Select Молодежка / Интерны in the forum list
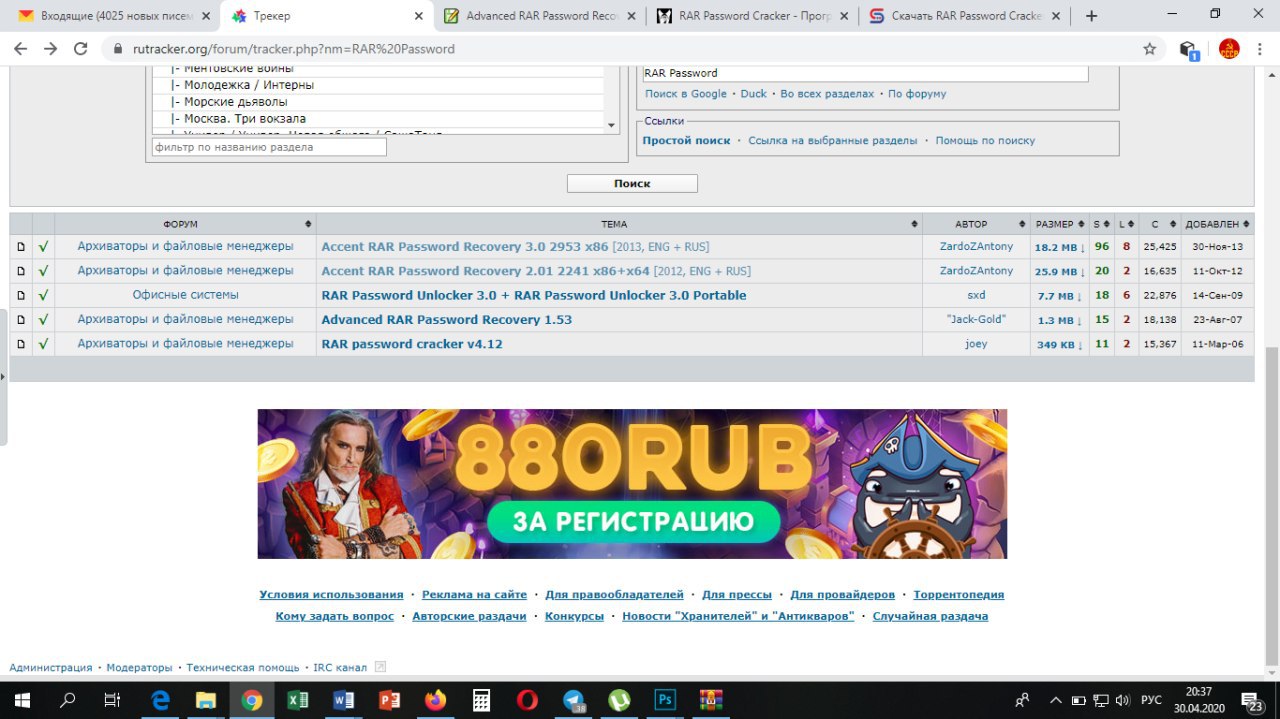 point(378,85)
